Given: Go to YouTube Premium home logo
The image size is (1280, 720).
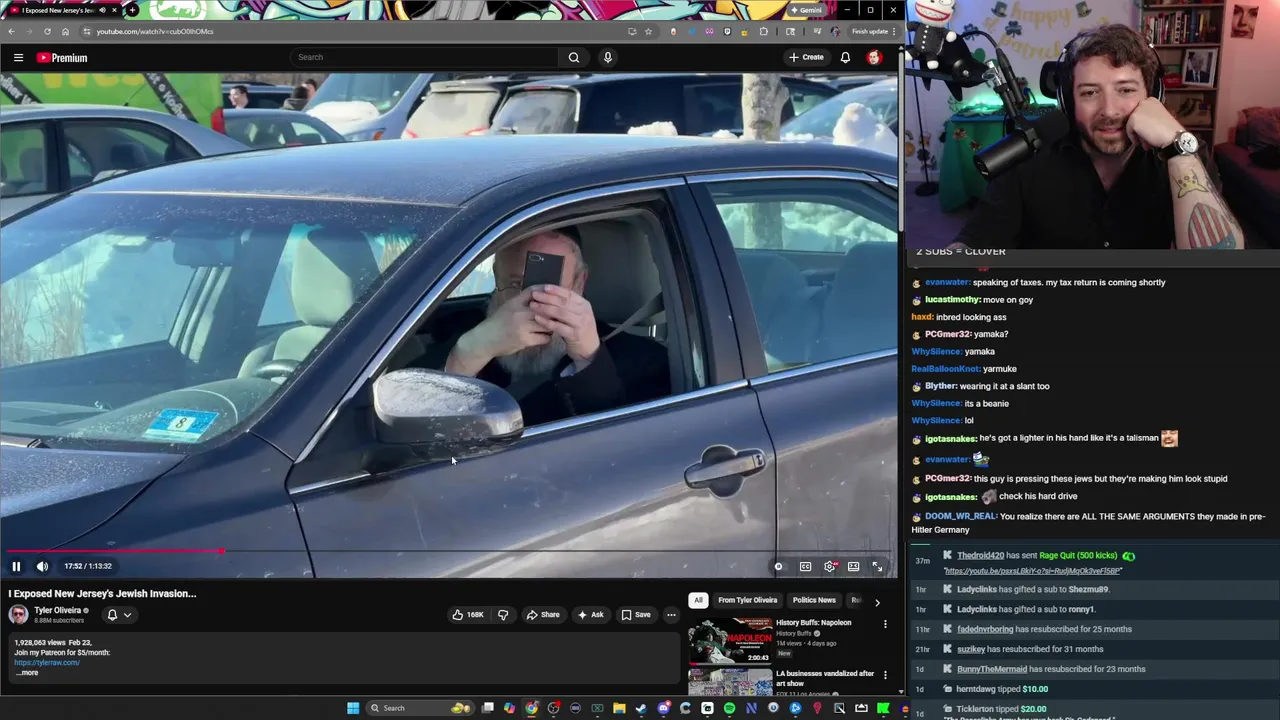Looking at the screenshot, I should pyautogui.click(x=62, y=57).
